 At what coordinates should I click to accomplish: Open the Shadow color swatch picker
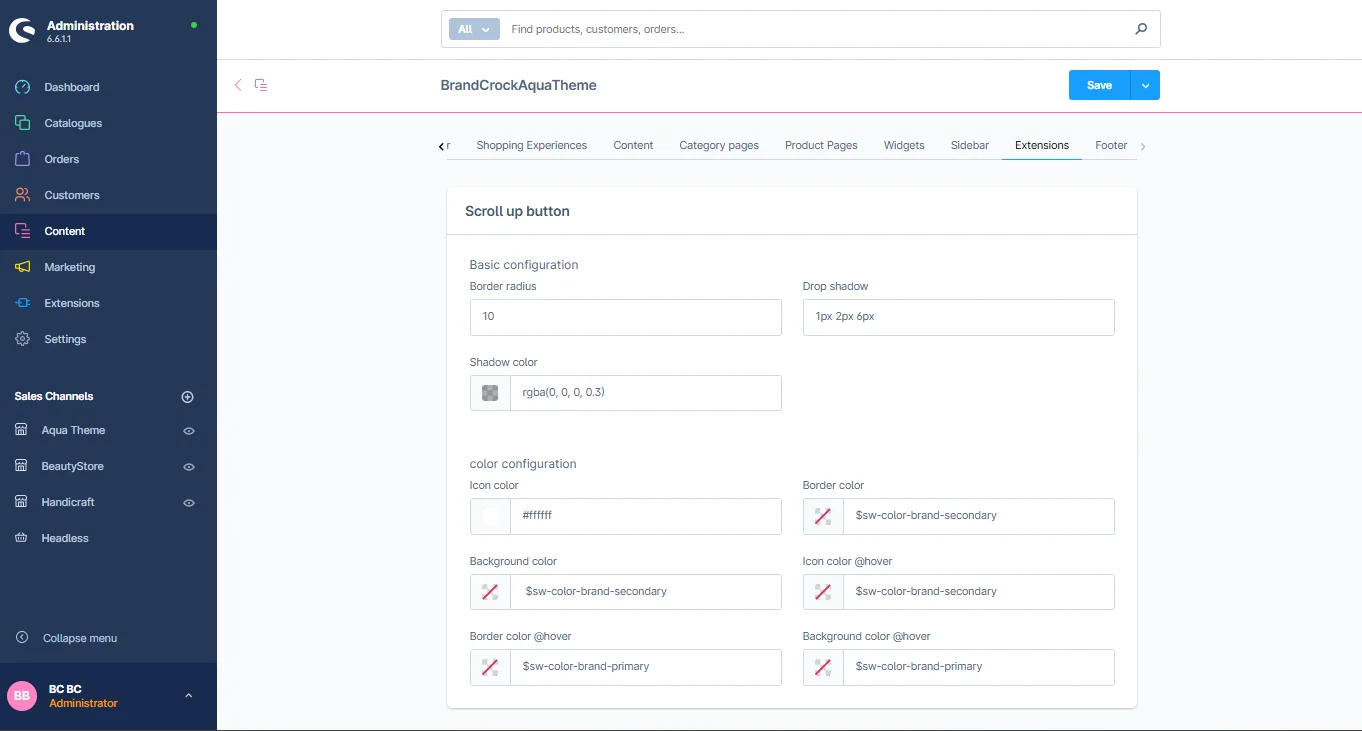490,393
